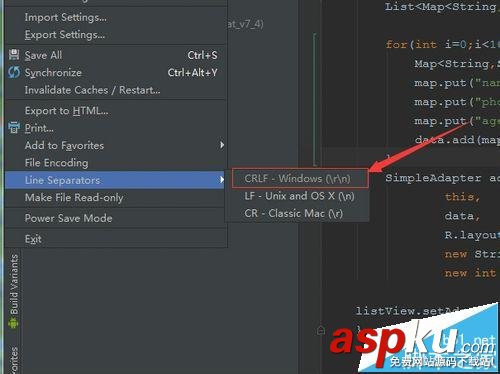
Task: Select CRLF - Windows line separator
Action: click(300, 178)
